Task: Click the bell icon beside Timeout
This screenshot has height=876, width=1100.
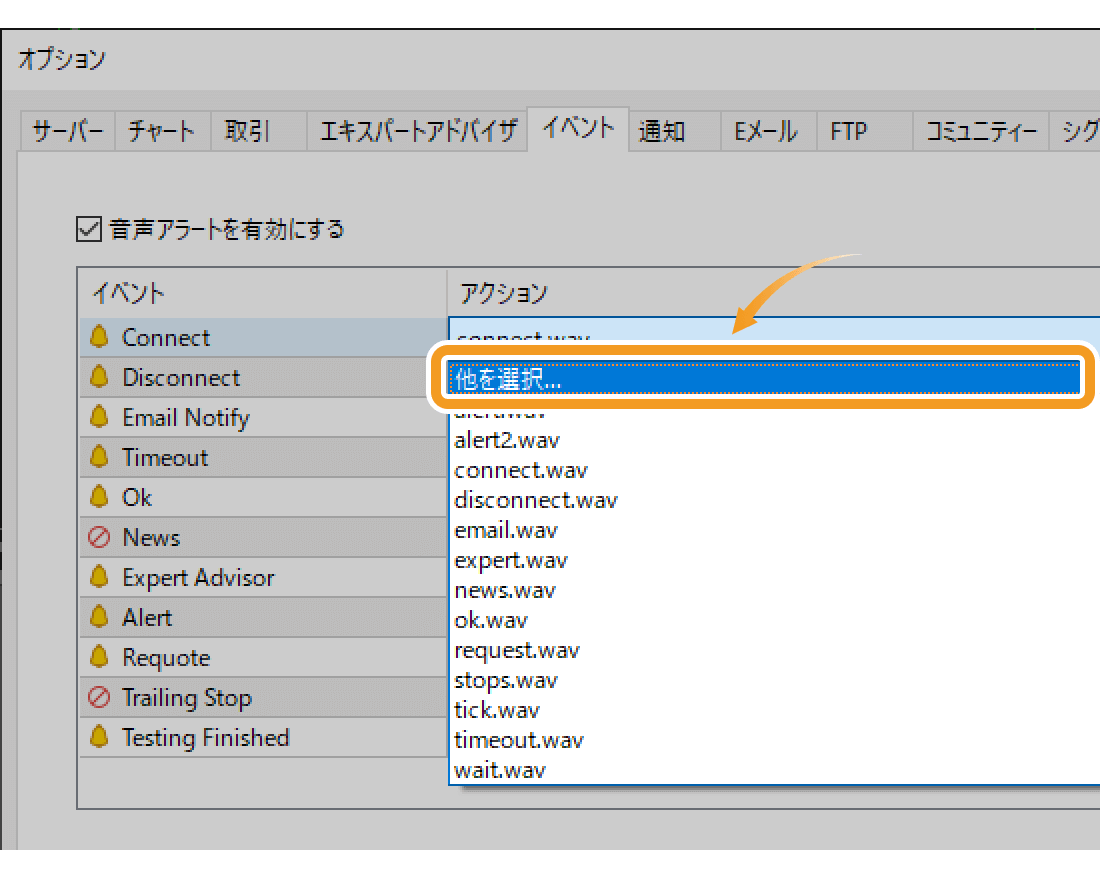Action: click(98, 457)
